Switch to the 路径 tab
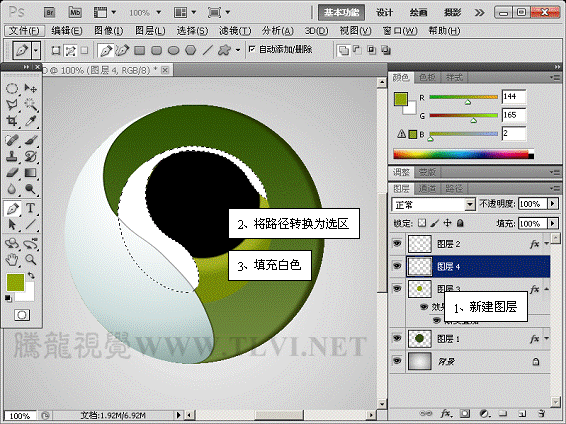This screenshot has width=566, height=424. pyautogui.click(x=454, y=188)
